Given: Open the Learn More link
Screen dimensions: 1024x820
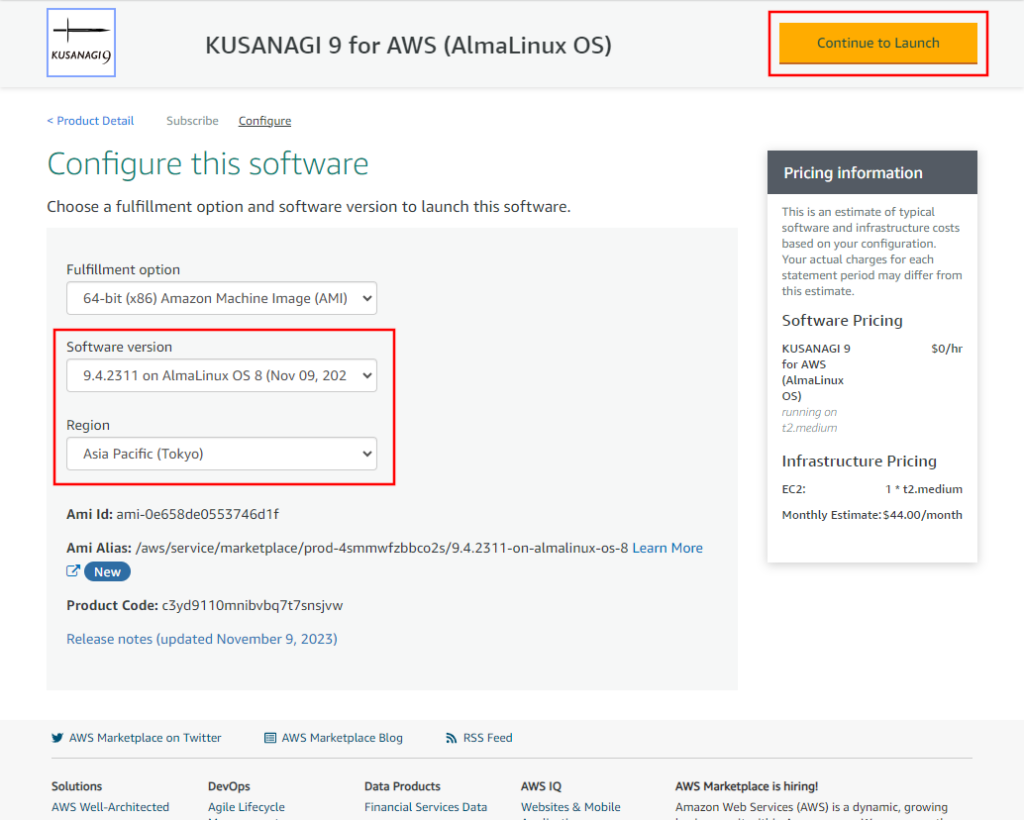Looking at the screenshot, I should [x=667, y=548].
